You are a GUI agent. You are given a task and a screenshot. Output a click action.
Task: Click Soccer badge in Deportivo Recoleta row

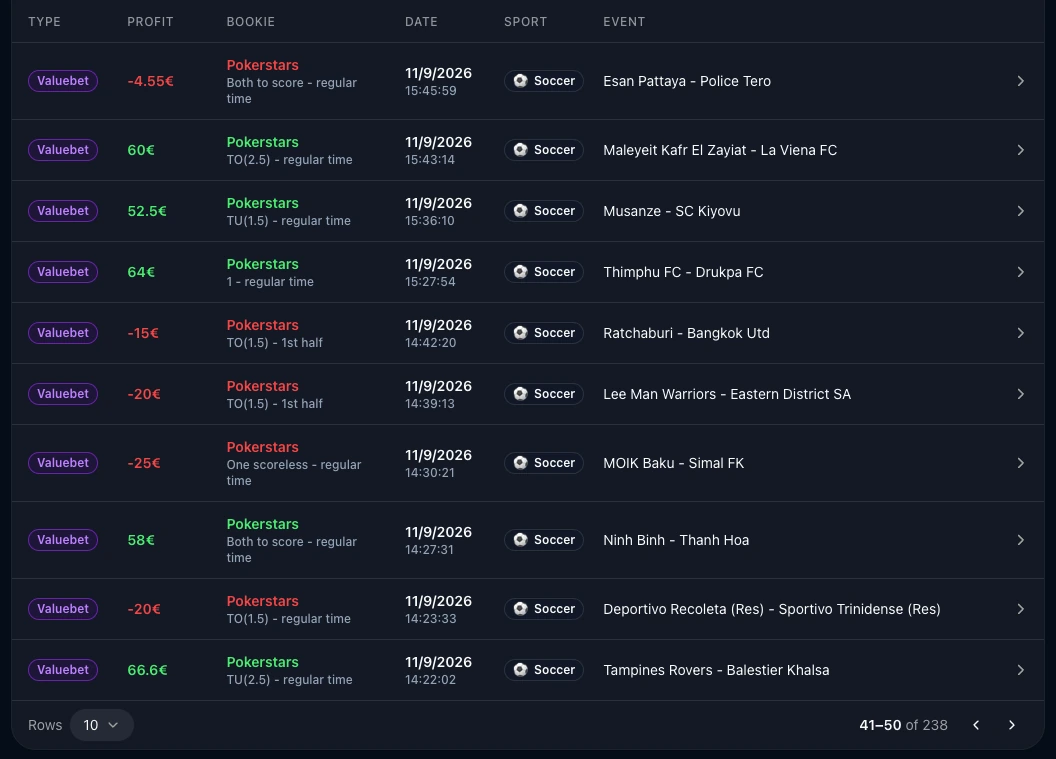tap(543, 609)
